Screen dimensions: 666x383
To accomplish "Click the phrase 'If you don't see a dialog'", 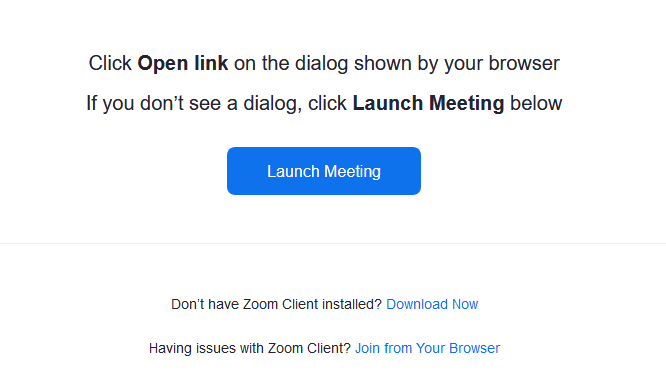I will 194,103.
